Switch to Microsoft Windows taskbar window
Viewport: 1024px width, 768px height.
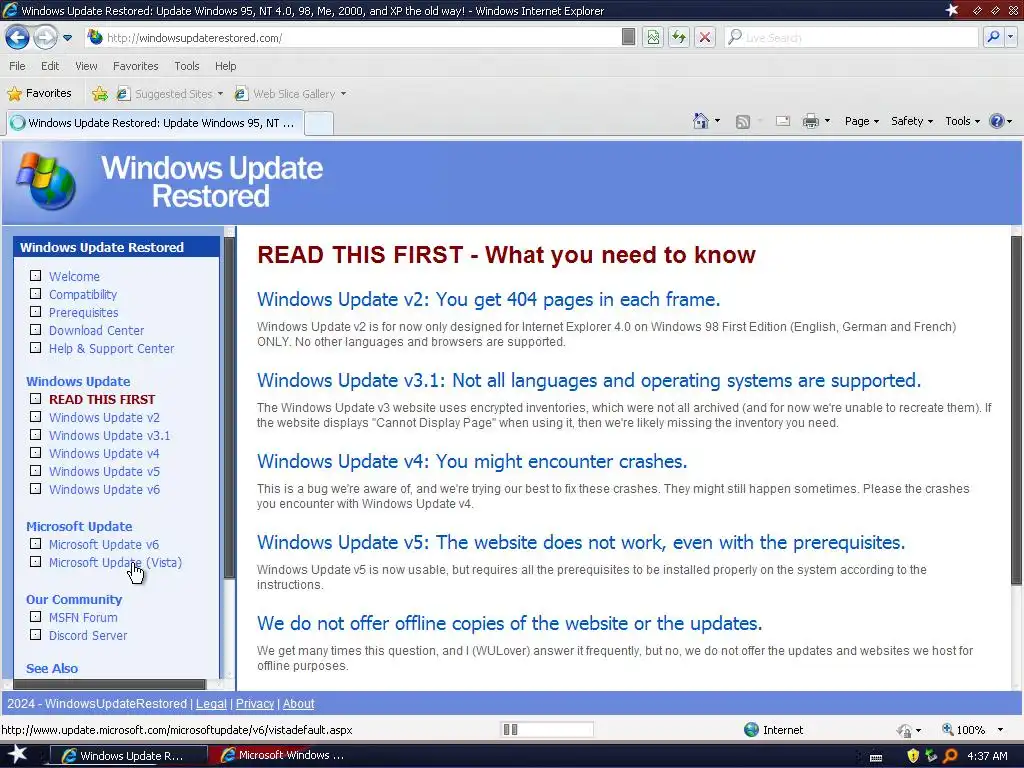click(x=282, y=755)
